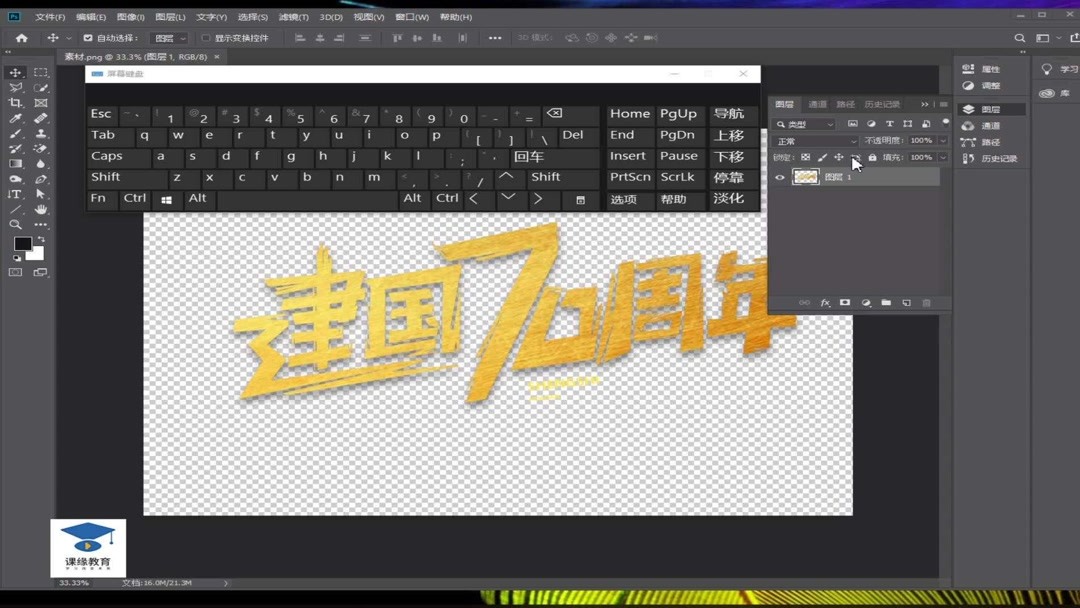Select the Crop tool

click(15, 101)
